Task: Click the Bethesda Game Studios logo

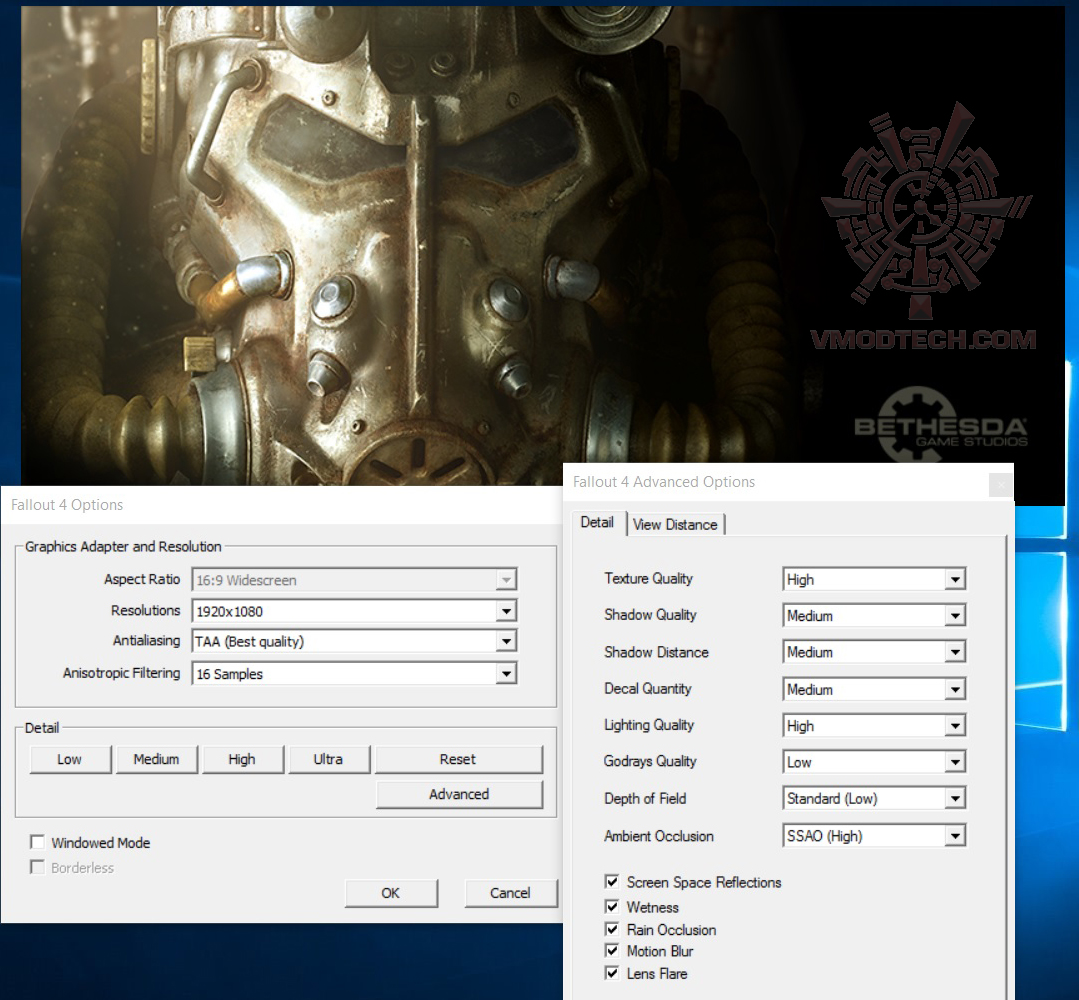Action: (x=941, y=427)
